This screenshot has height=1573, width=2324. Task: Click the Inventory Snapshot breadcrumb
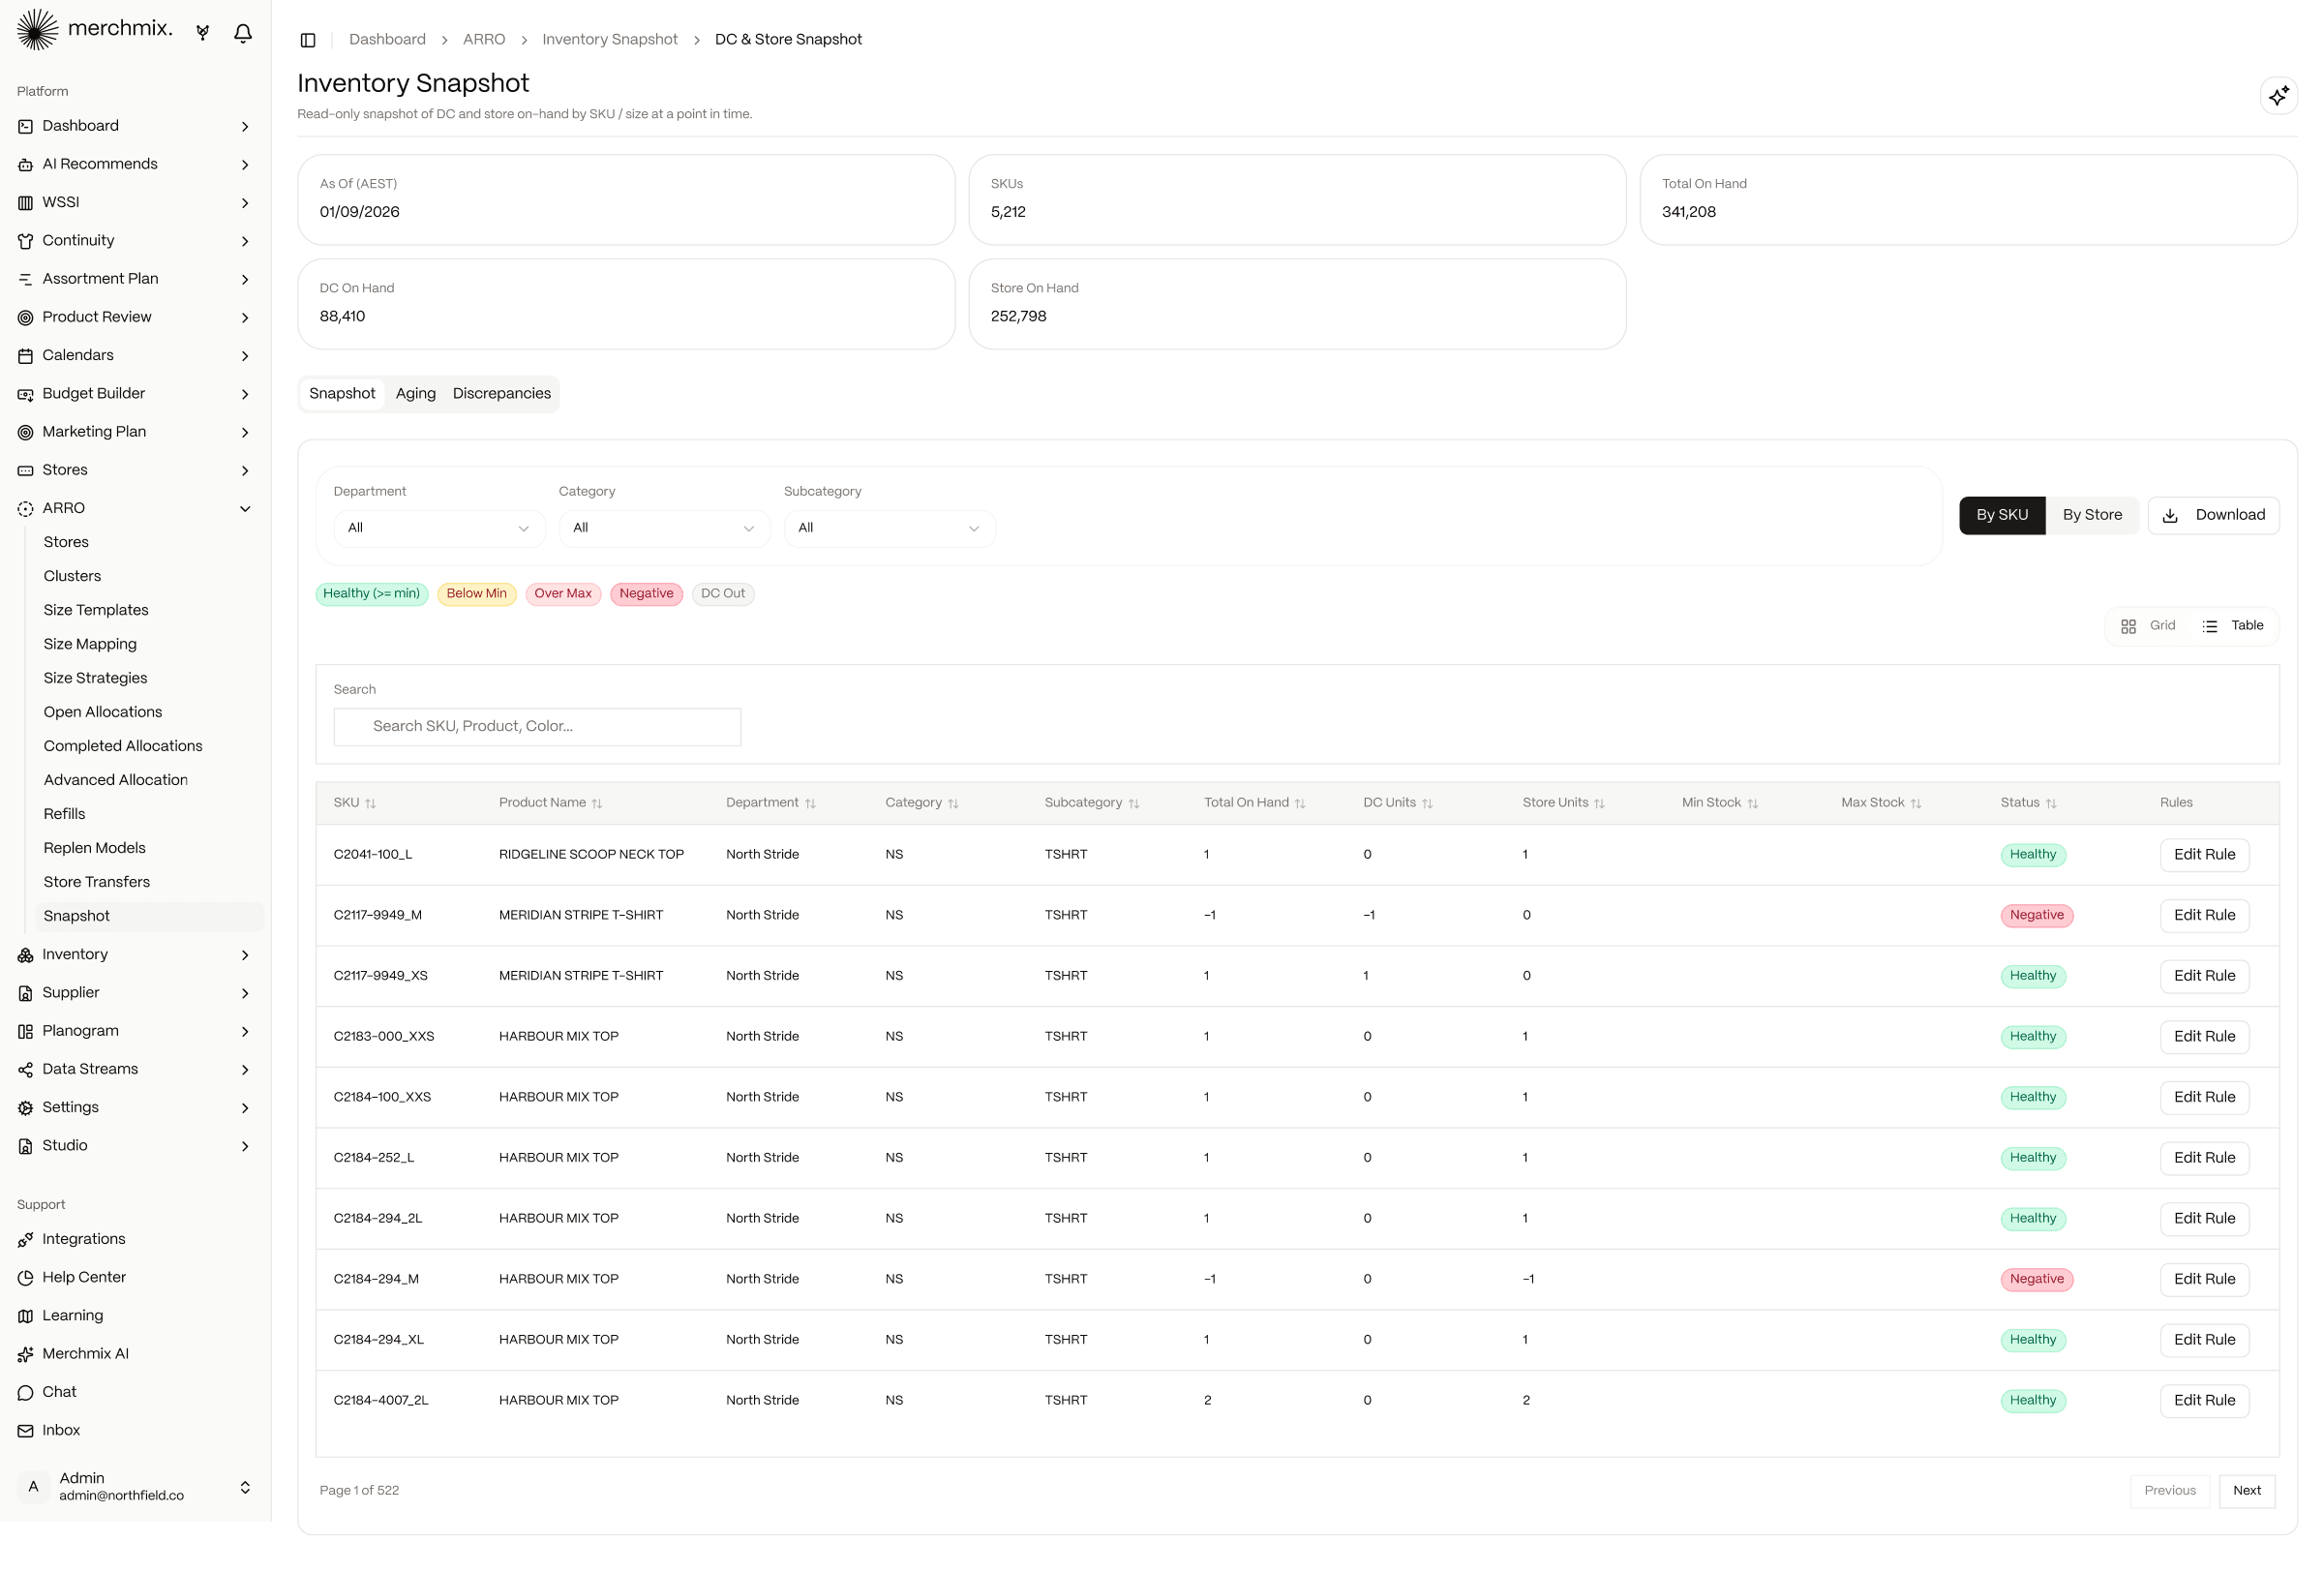click(x=610, y=40)
